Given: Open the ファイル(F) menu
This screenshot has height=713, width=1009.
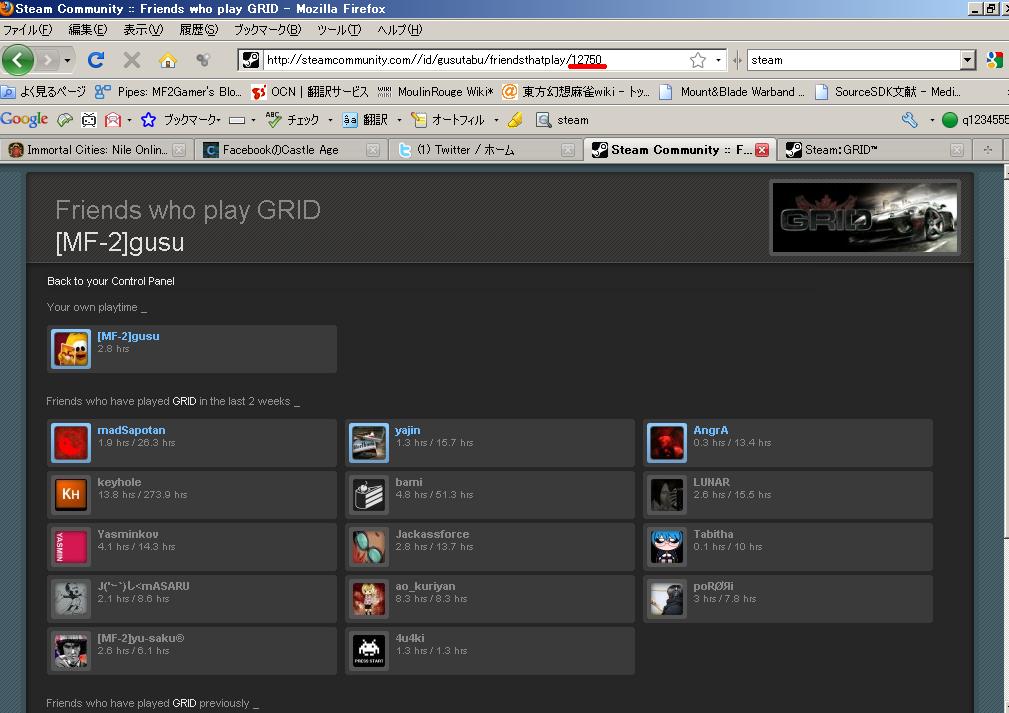Looking at the screenshot, I should [28, 30].
